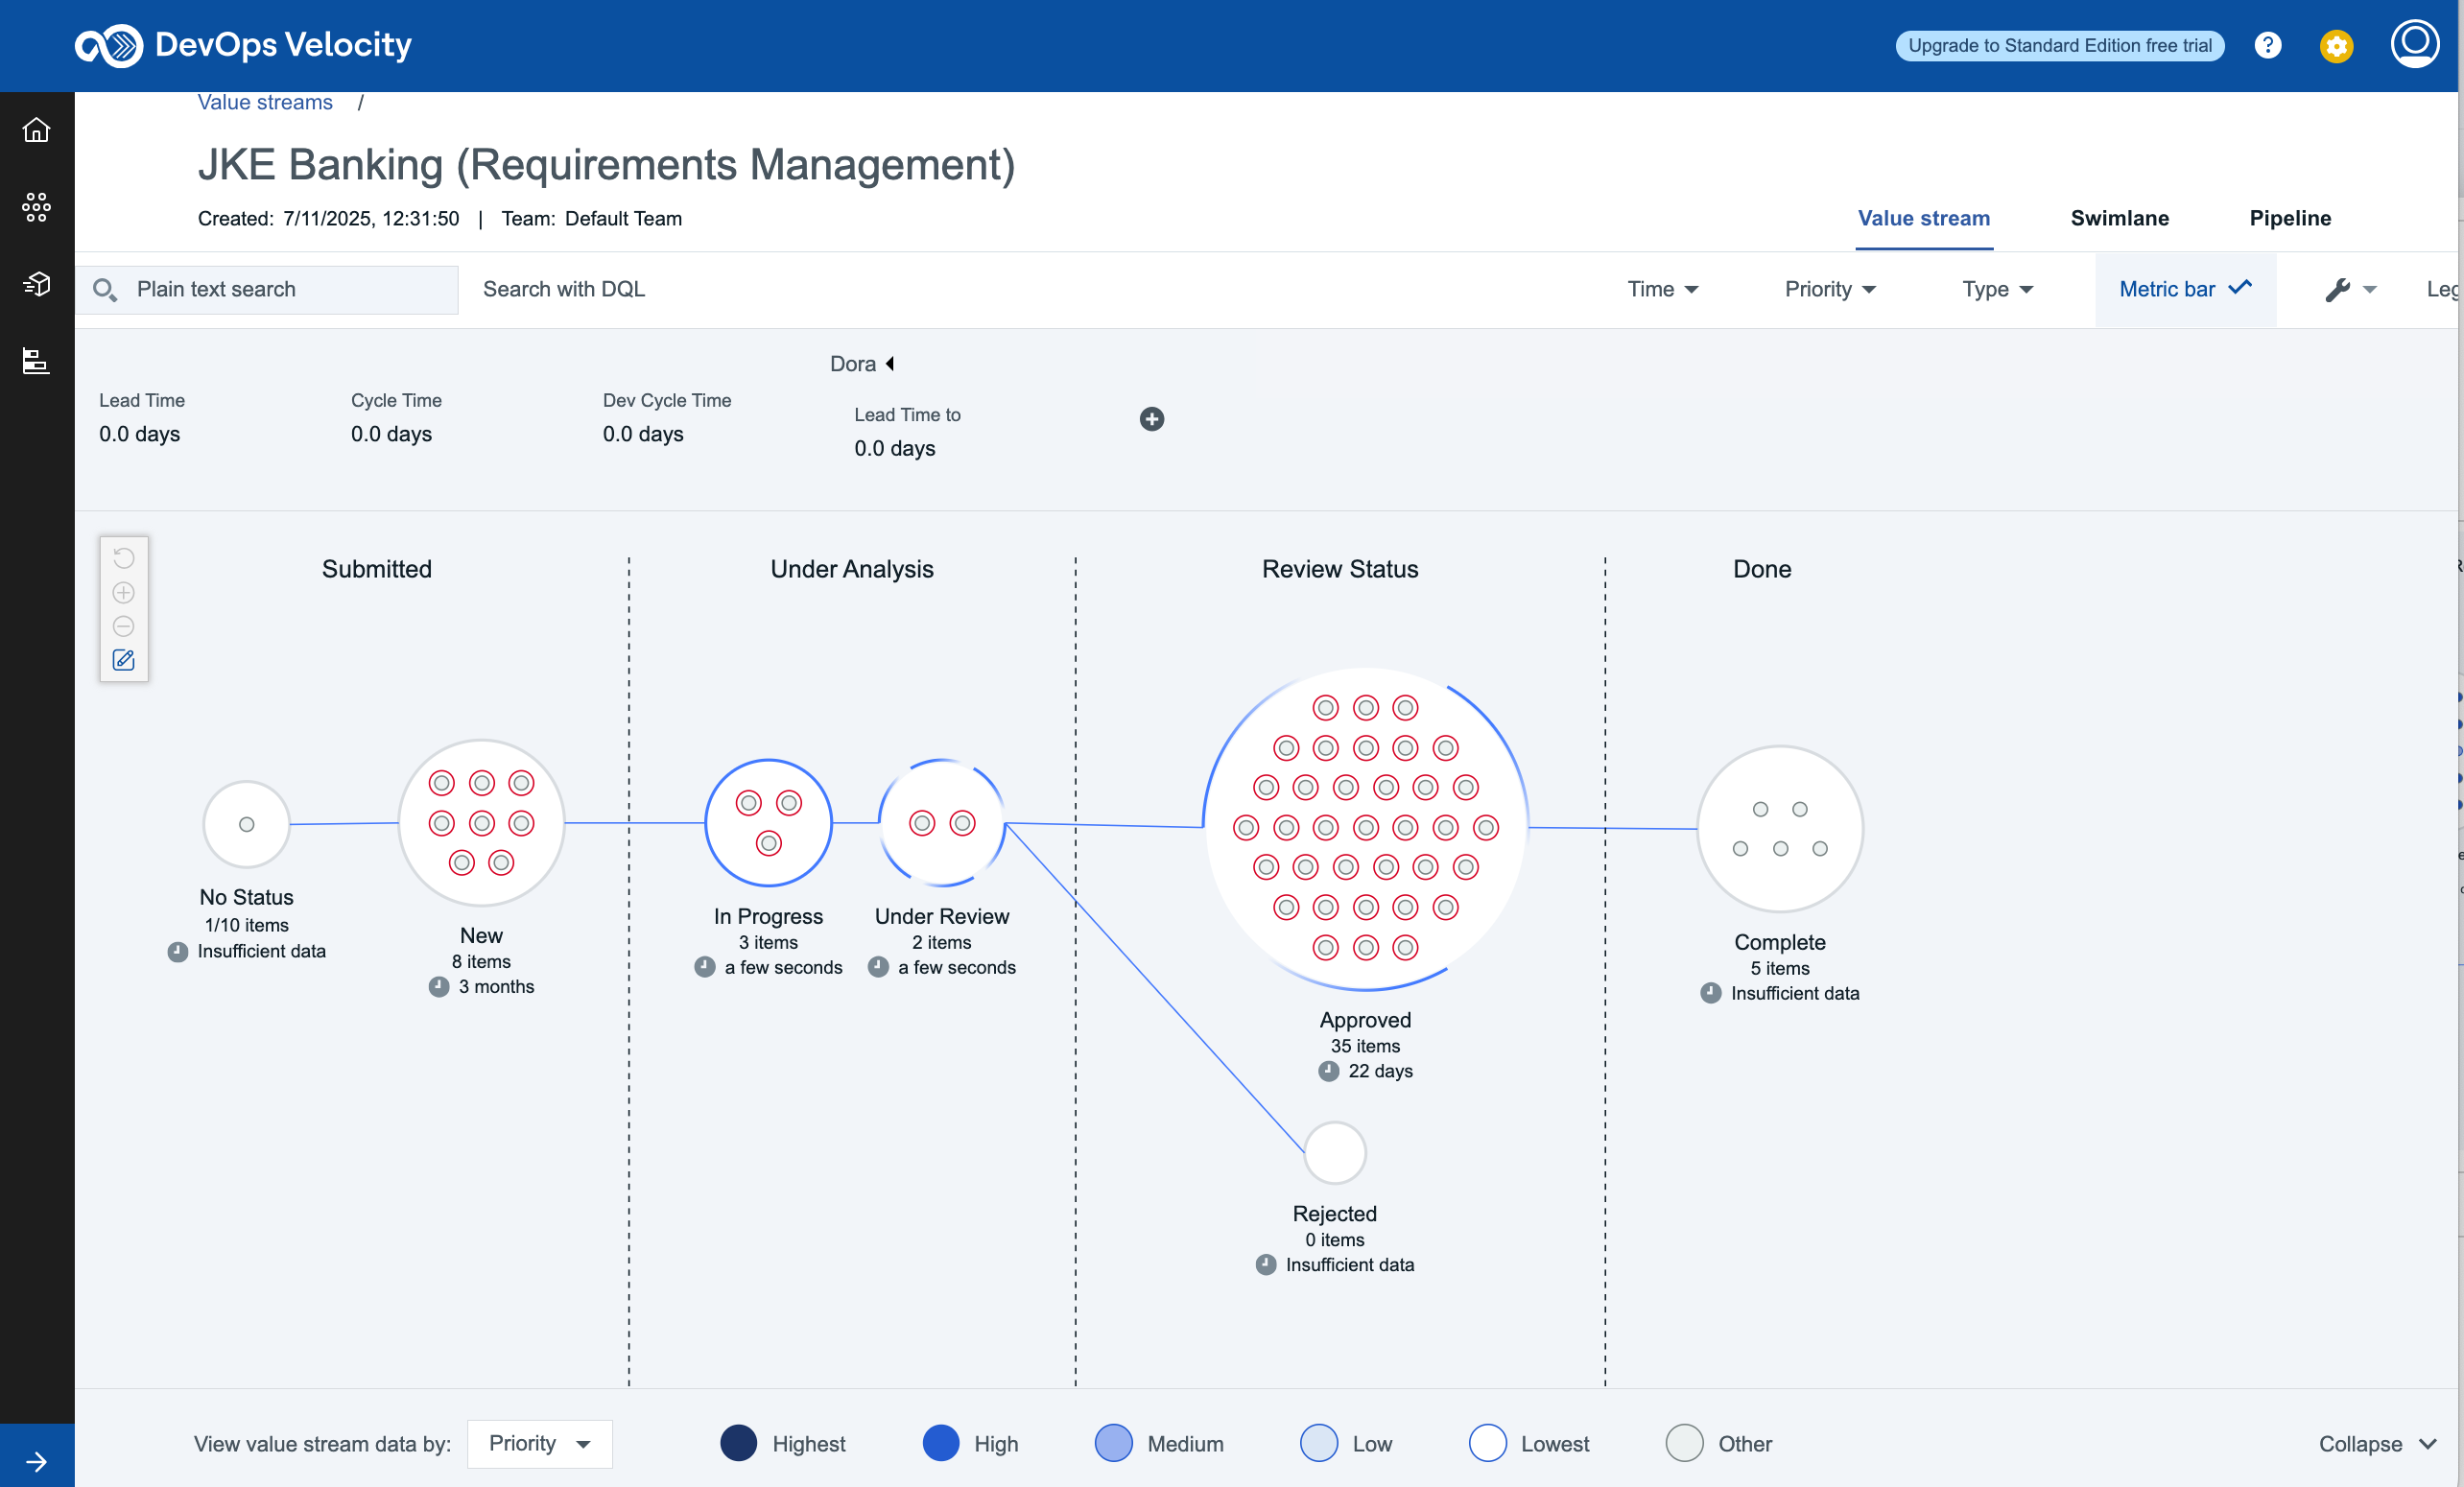Screen dimensions: 2464x1487
Task: Open the view-by Priority combo box
Action: (539, 1443)
